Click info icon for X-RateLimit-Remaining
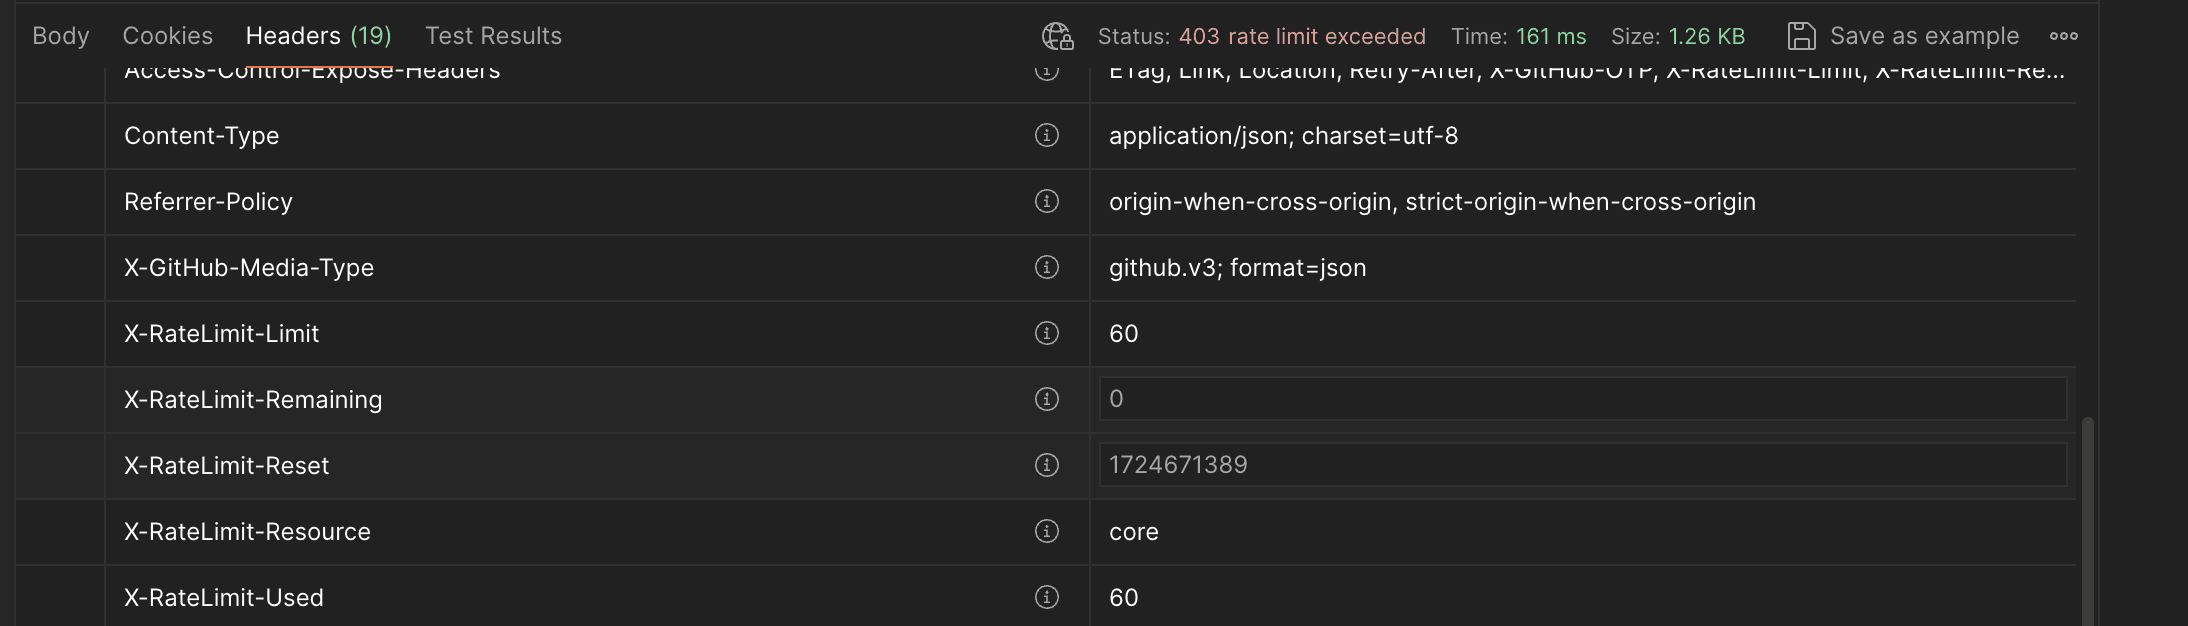 (x=1046, y=399)
